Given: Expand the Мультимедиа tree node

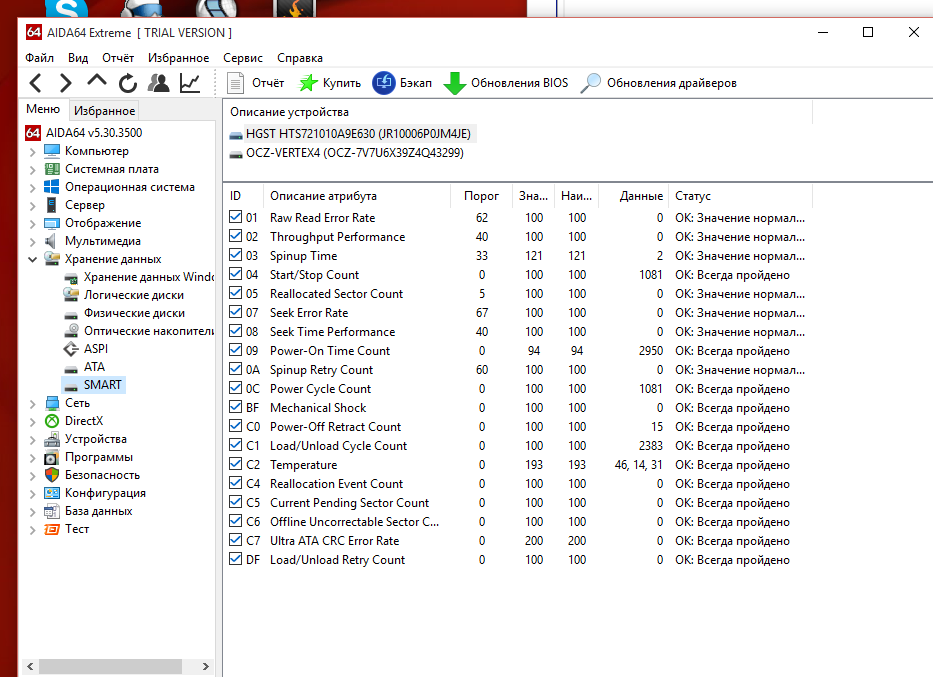Looking at the screenshot, I should point(32,242).
